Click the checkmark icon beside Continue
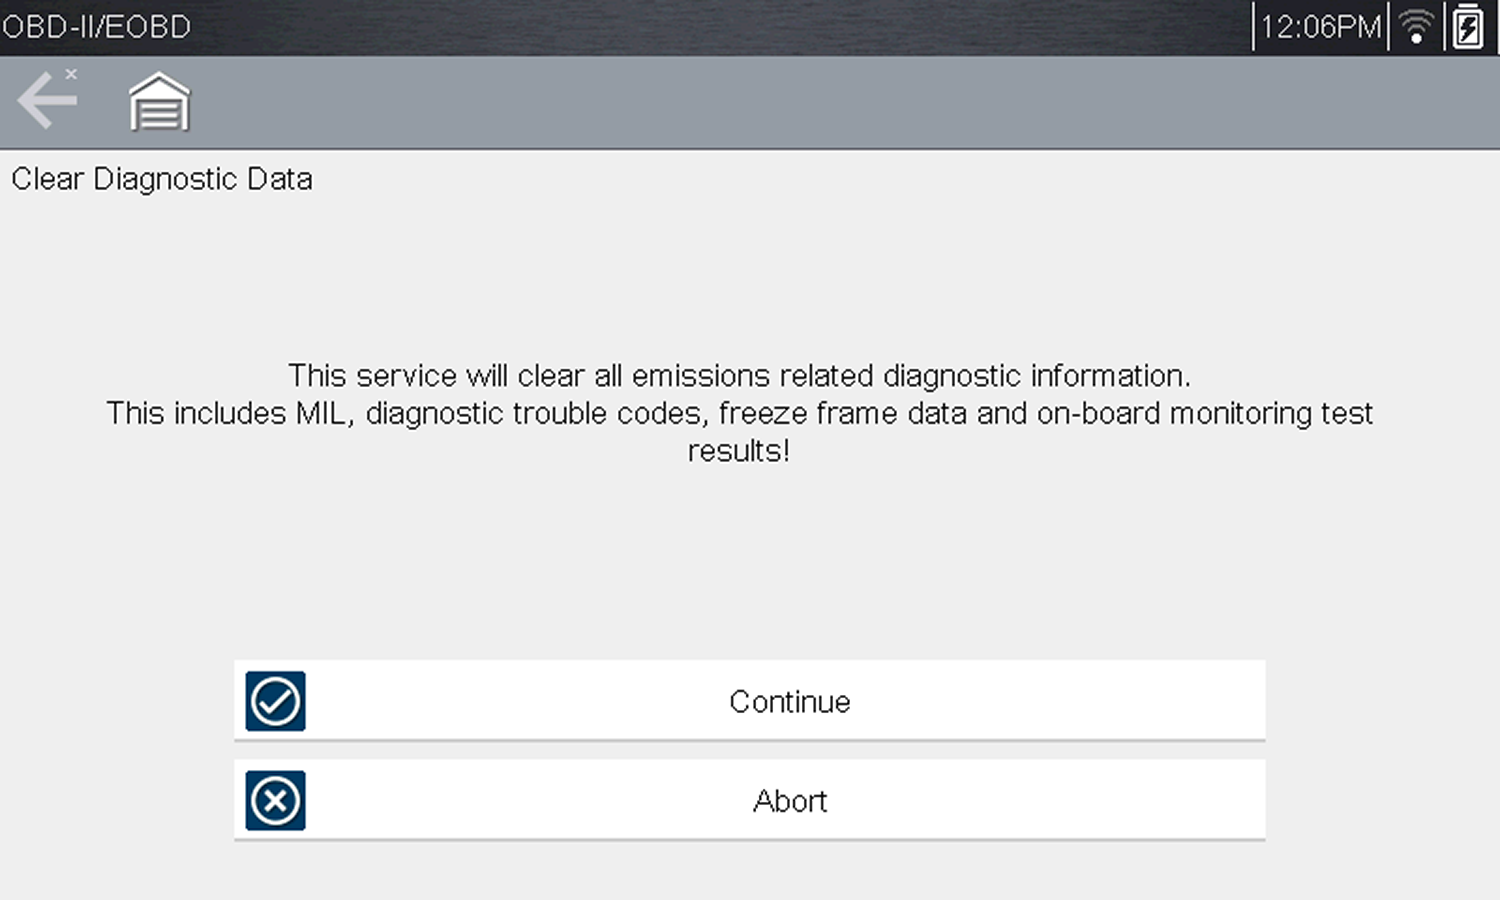 (275, 701)
